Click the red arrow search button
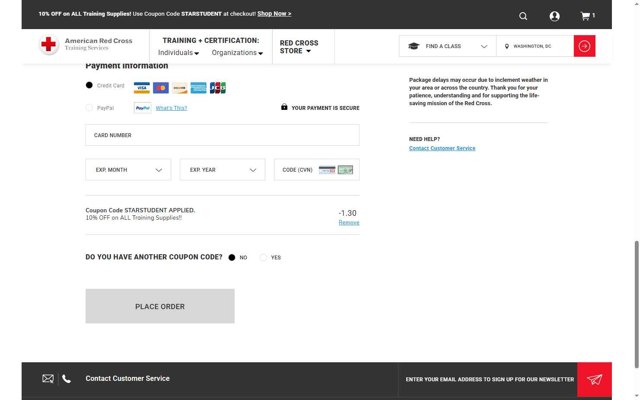 (x=584, y=46)
